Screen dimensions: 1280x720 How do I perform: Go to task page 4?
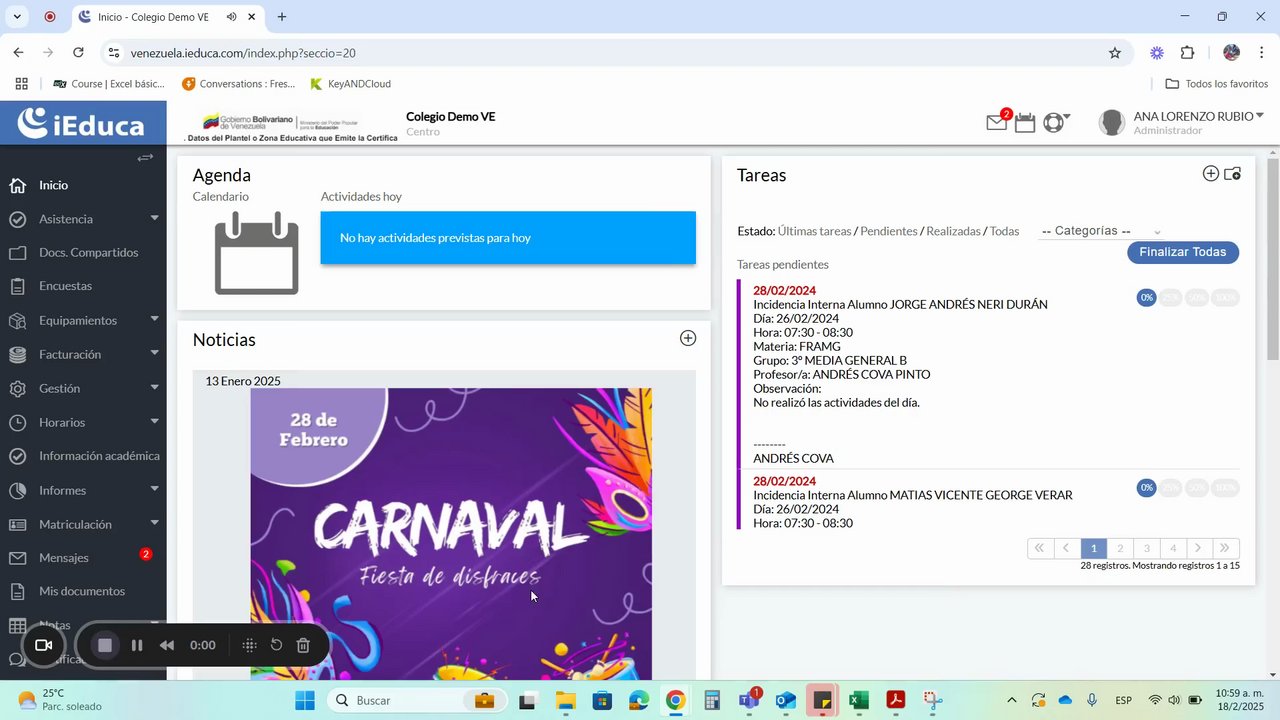coord(1173,548)
